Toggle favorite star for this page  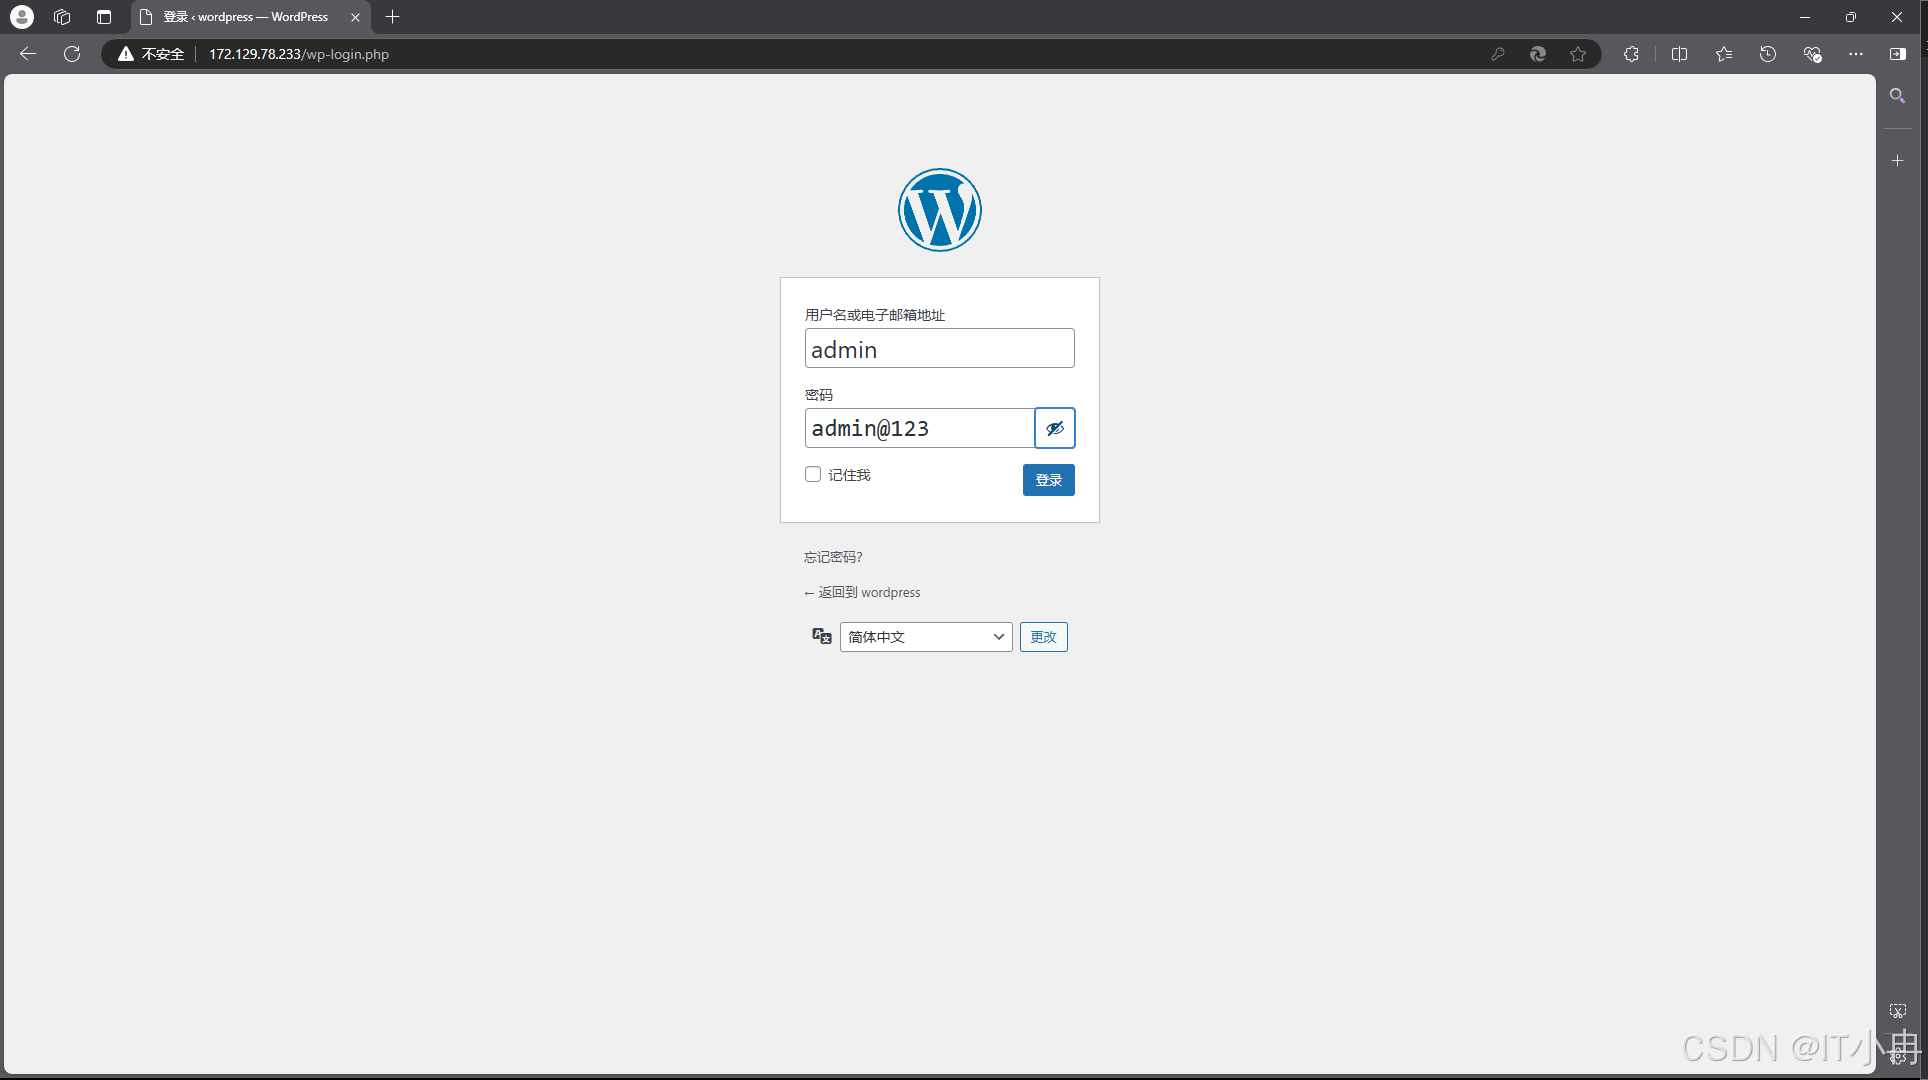(1579, 54)
